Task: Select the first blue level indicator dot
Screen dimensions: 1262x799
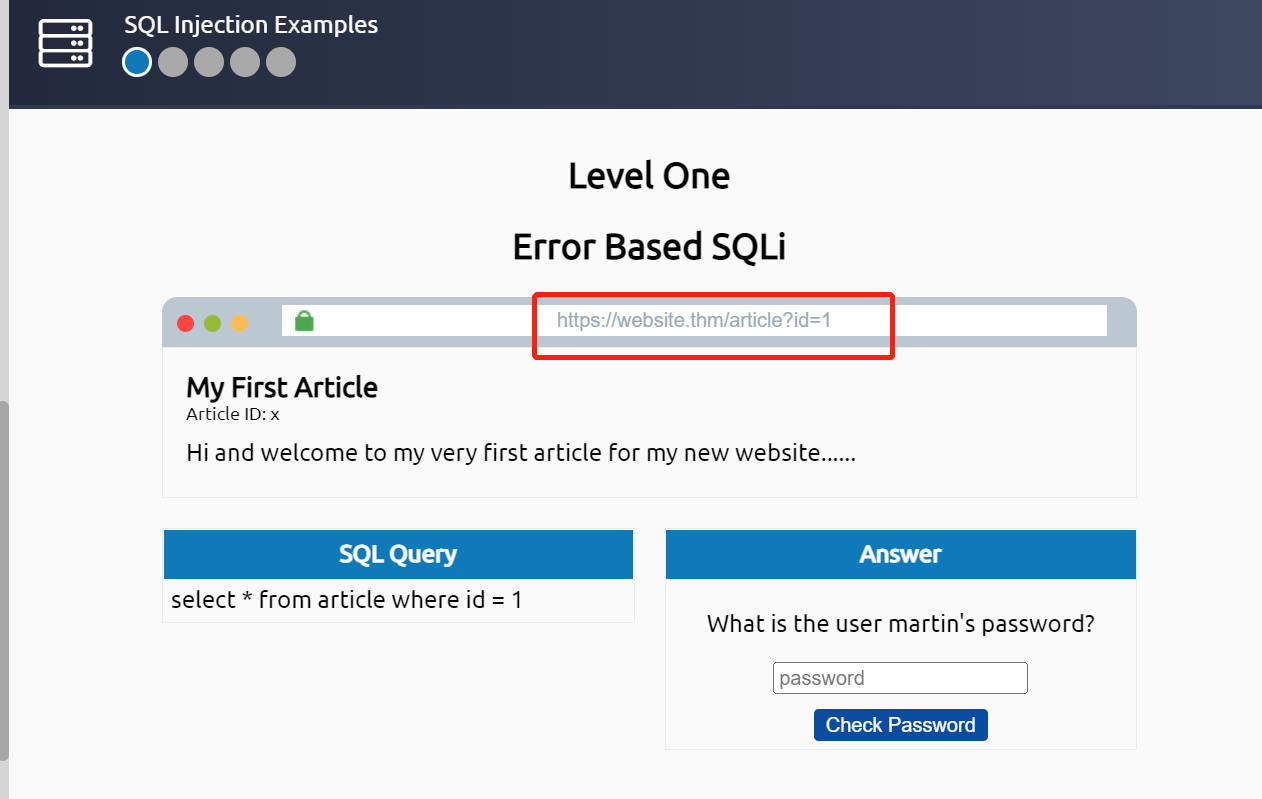Action: [x=137, y=62]
